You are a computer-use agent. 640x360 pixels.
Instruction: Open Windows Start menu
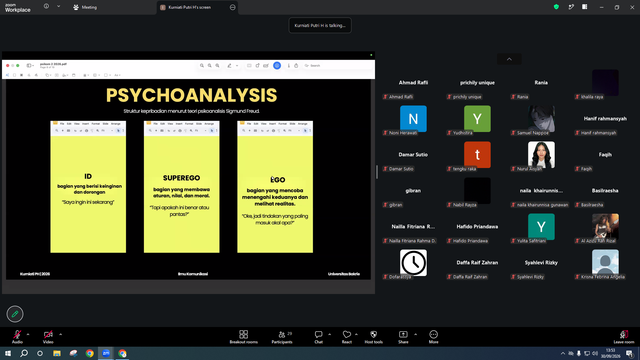[8, 353]
